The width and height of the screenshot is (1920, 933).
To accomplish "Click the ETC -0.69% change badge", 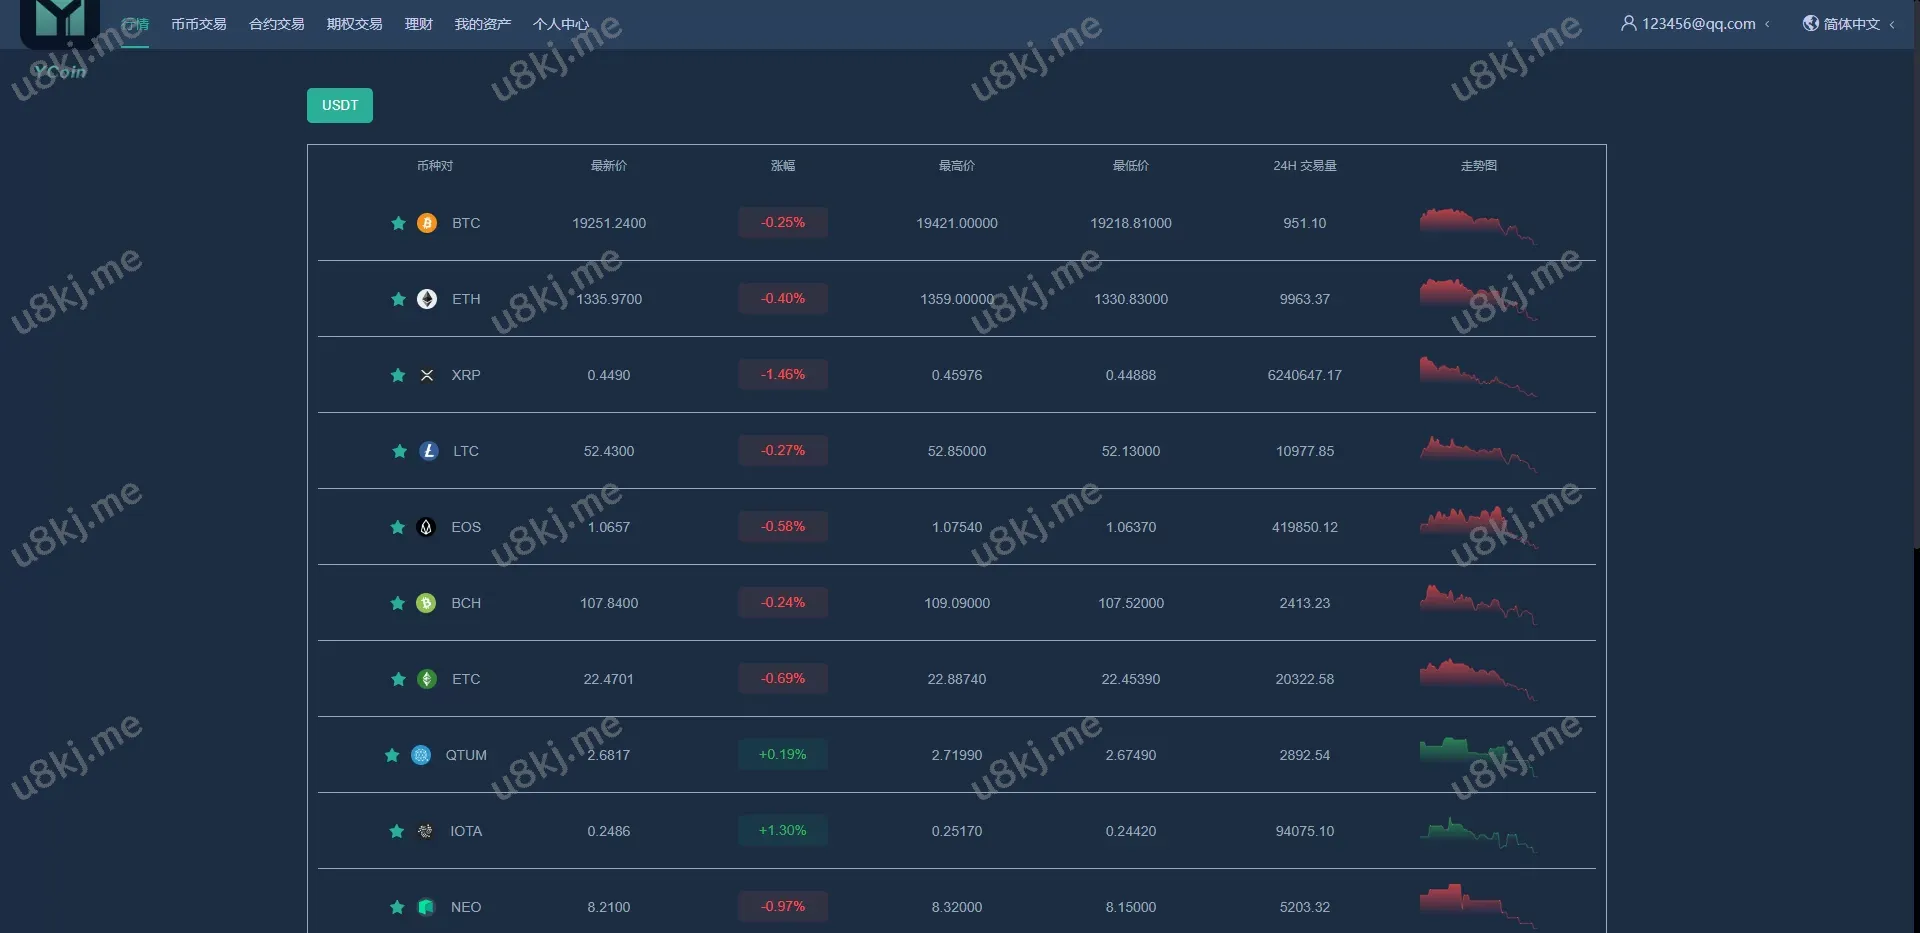I will (783, 679).
